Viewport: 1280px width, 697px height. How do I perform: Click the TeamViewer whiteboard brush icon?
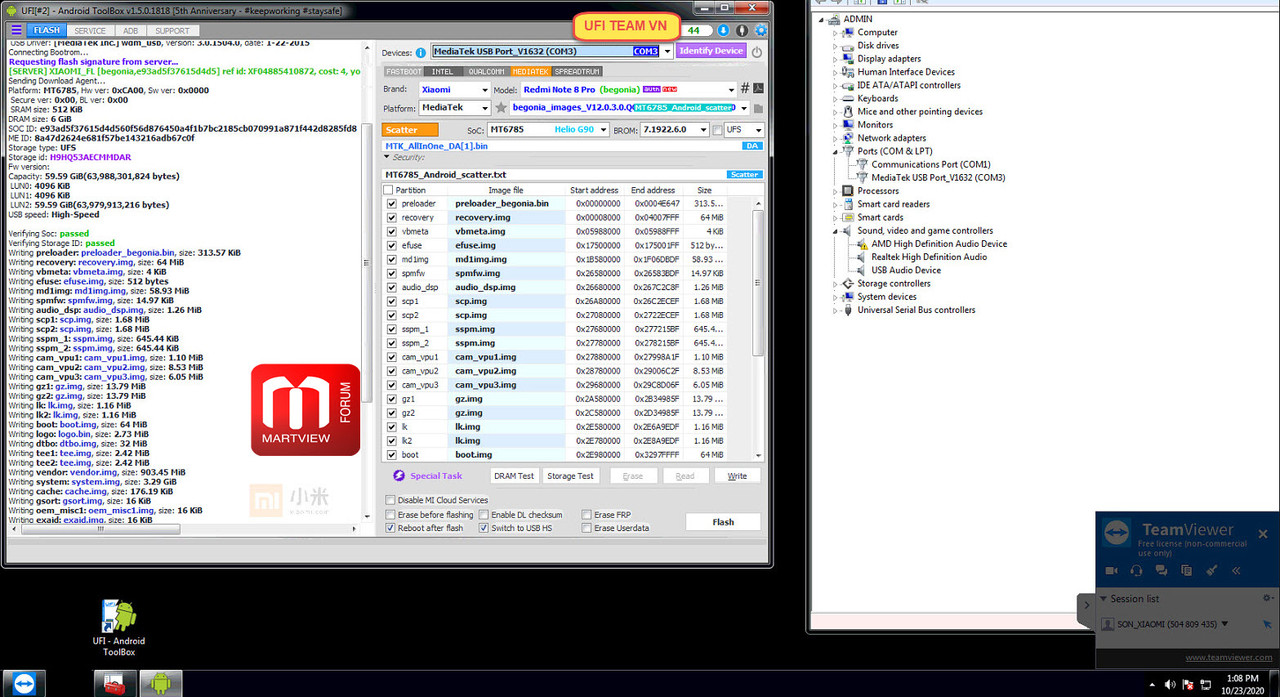click(1211, 571)
